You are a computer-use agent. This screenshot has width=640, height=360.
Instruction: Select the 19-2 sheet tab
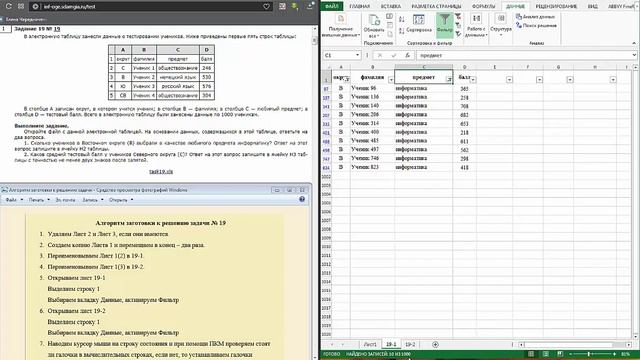click(x=410, y=344)
